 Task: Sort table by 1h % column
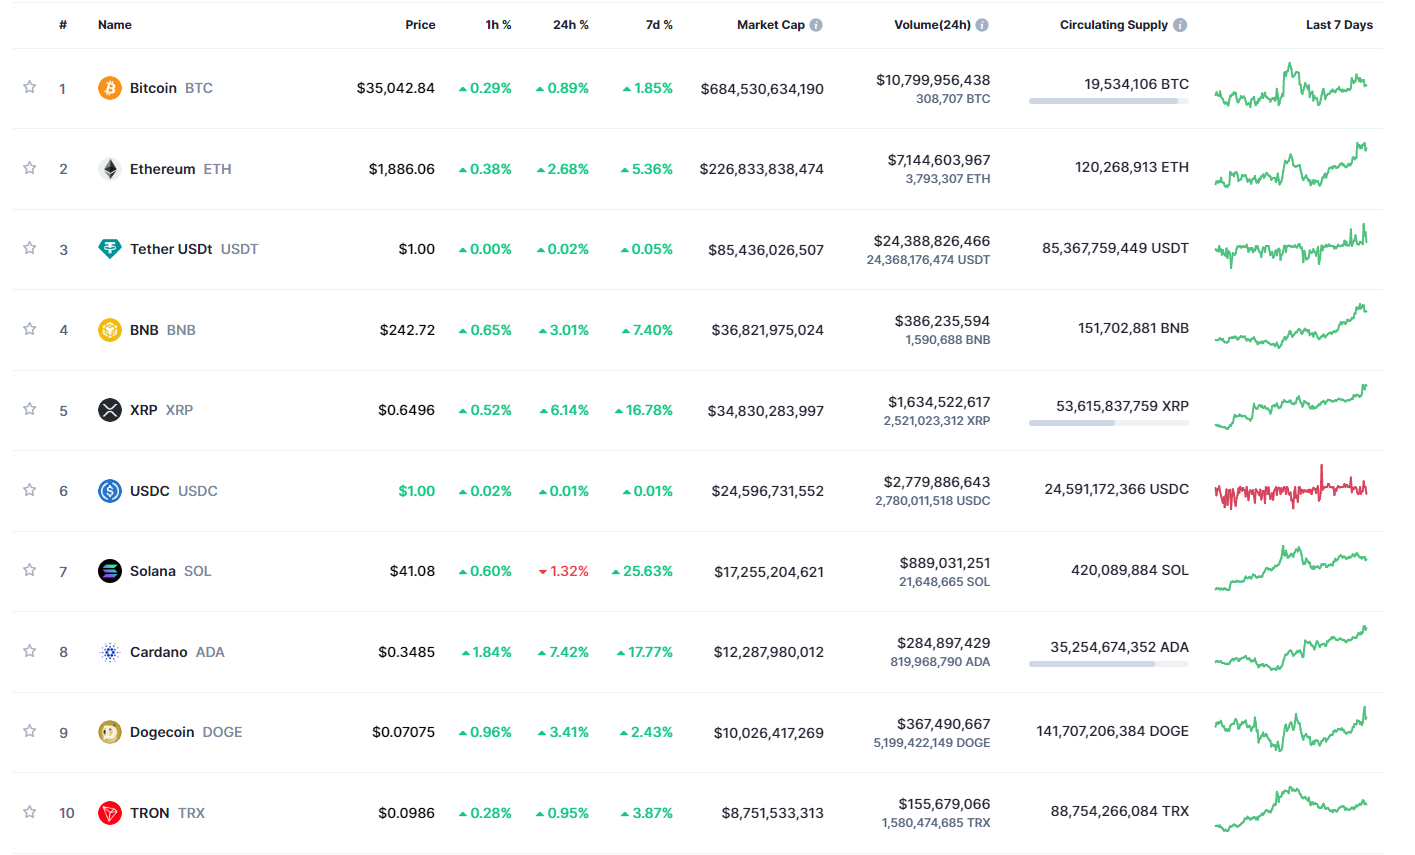coord(498,25)
